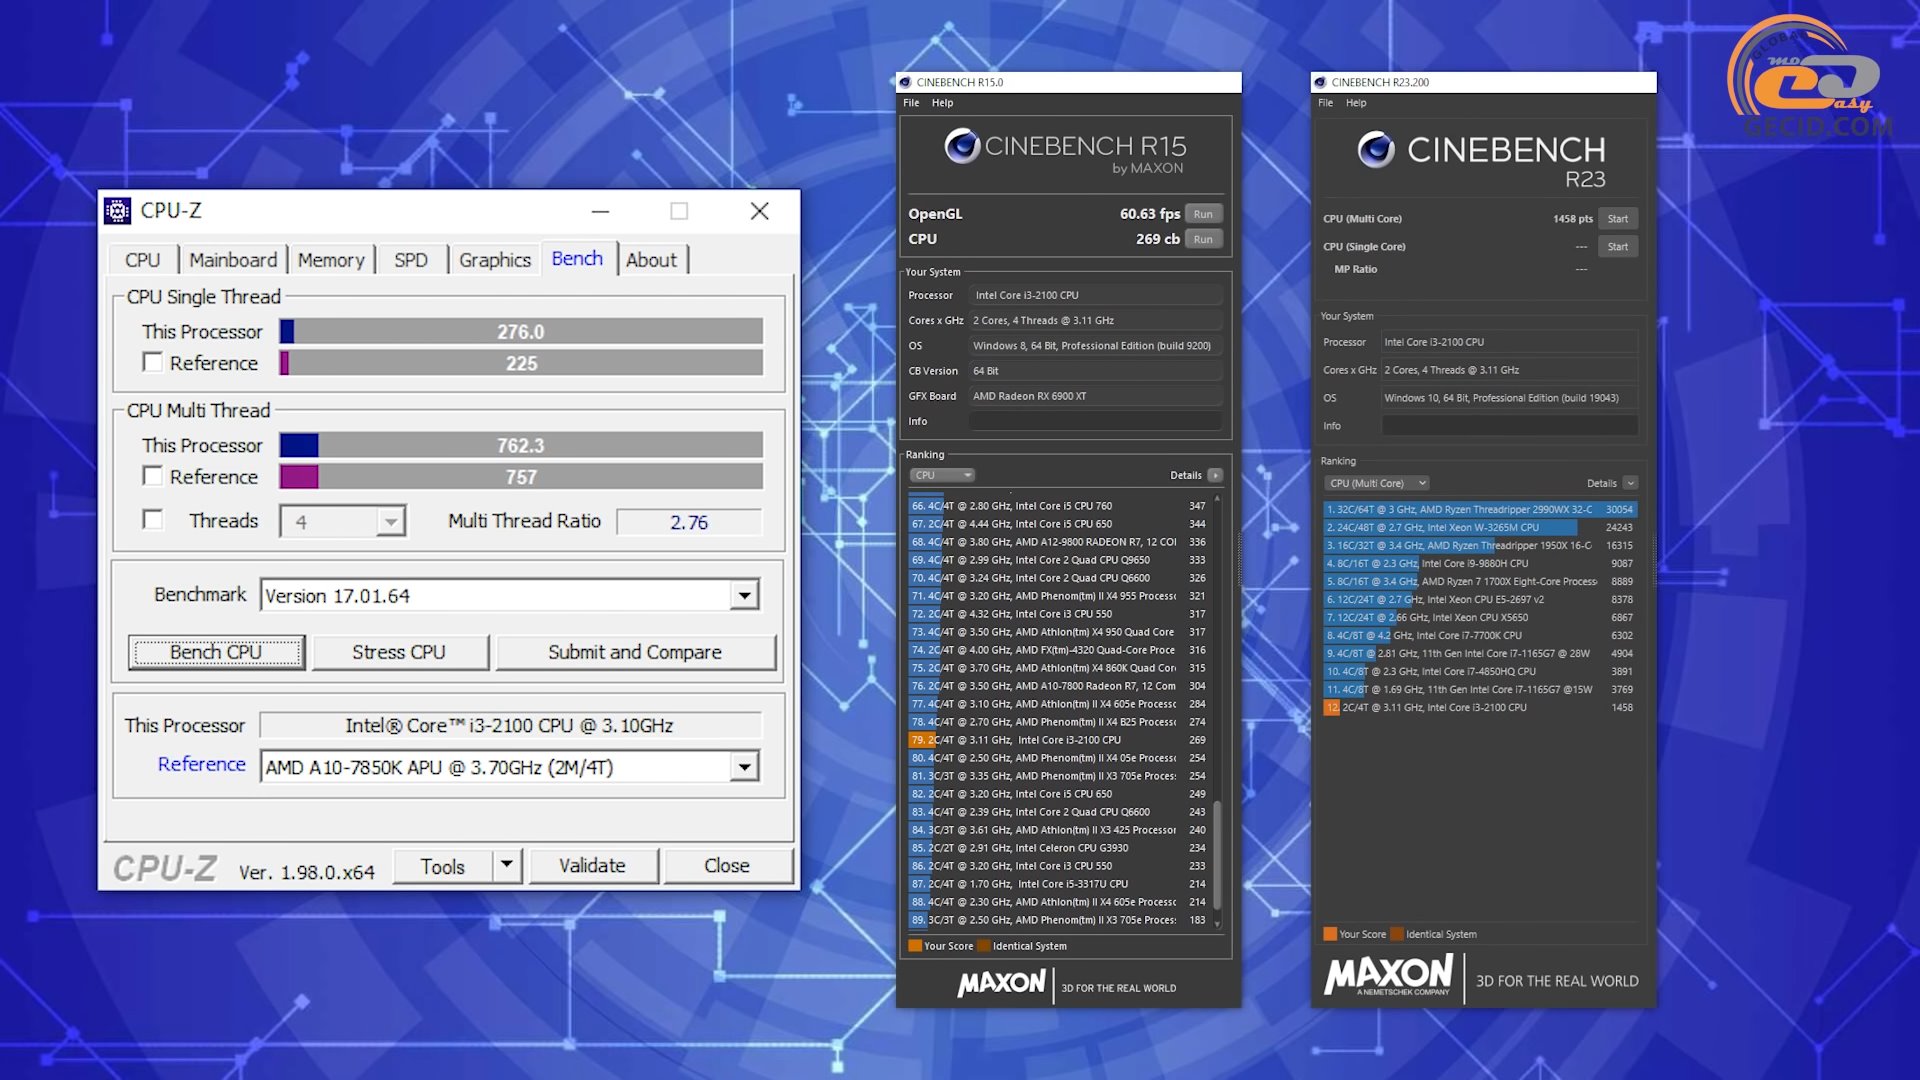
Task: Expand the Details dropdown in Cinebench R23
Action: pyautogui.click(x=1630, y=483)
